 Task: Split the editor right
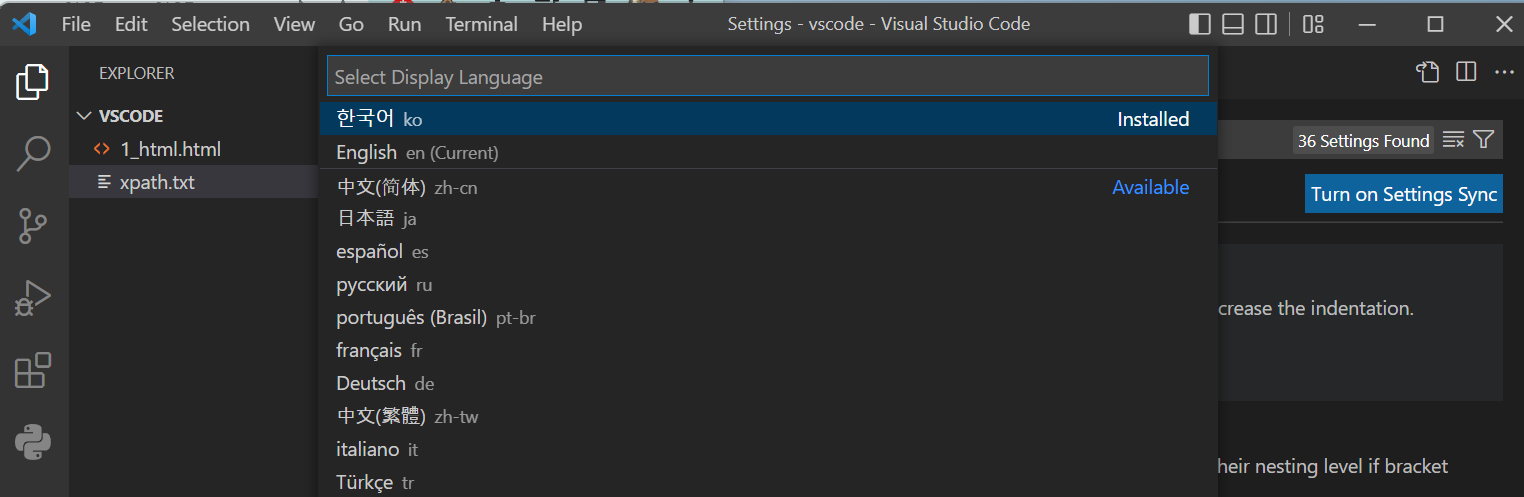click(1466, 71)
